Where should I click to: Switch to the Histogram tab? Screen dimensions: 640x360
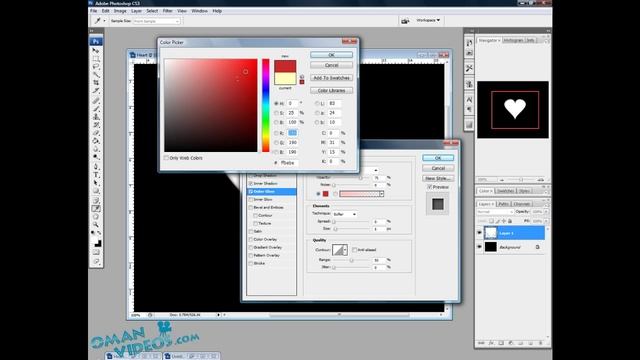(513, 40)
